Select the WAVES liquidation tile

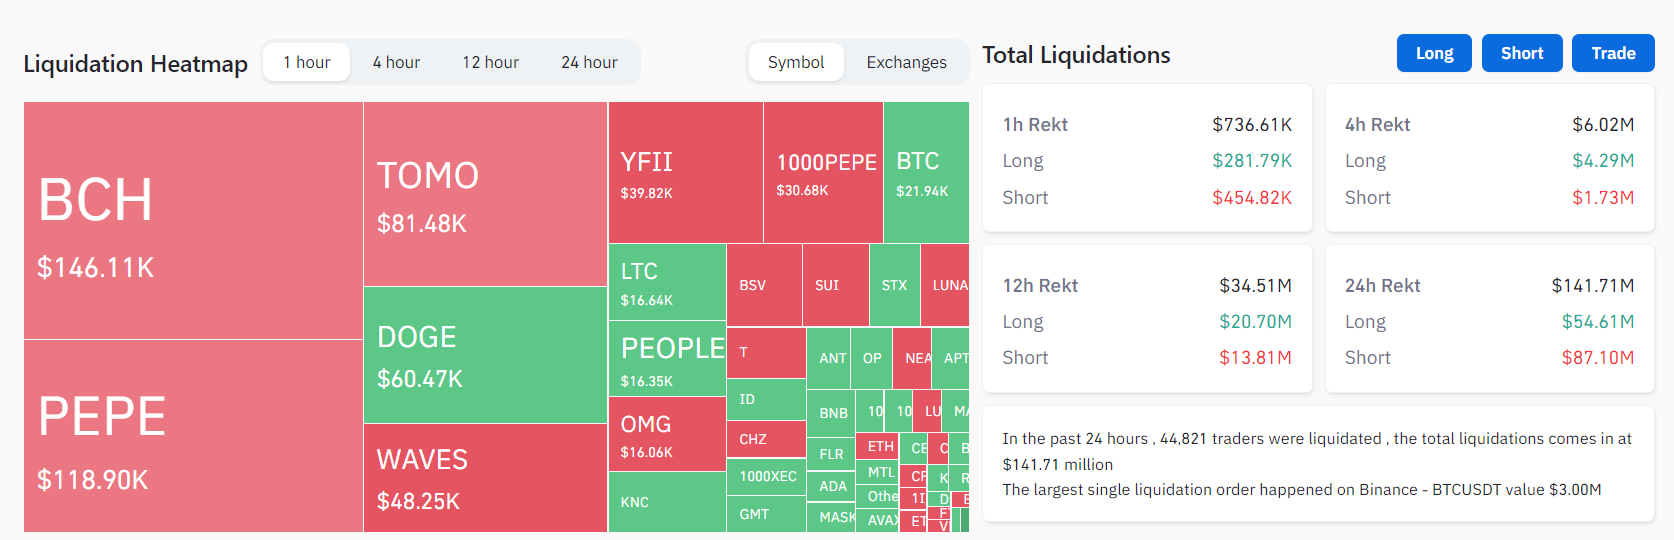click(485, 478)
